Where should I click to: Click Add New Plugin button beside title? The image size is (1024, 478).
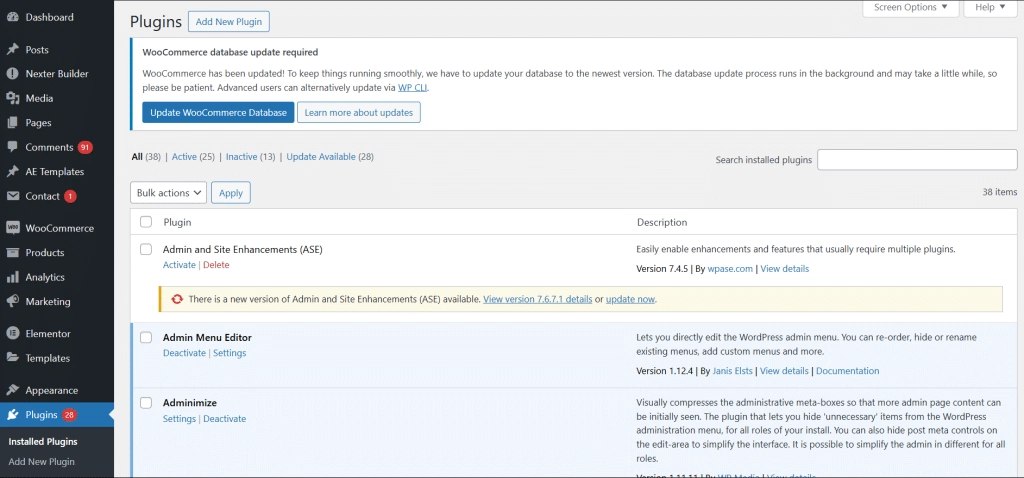(x=229, y=22)
